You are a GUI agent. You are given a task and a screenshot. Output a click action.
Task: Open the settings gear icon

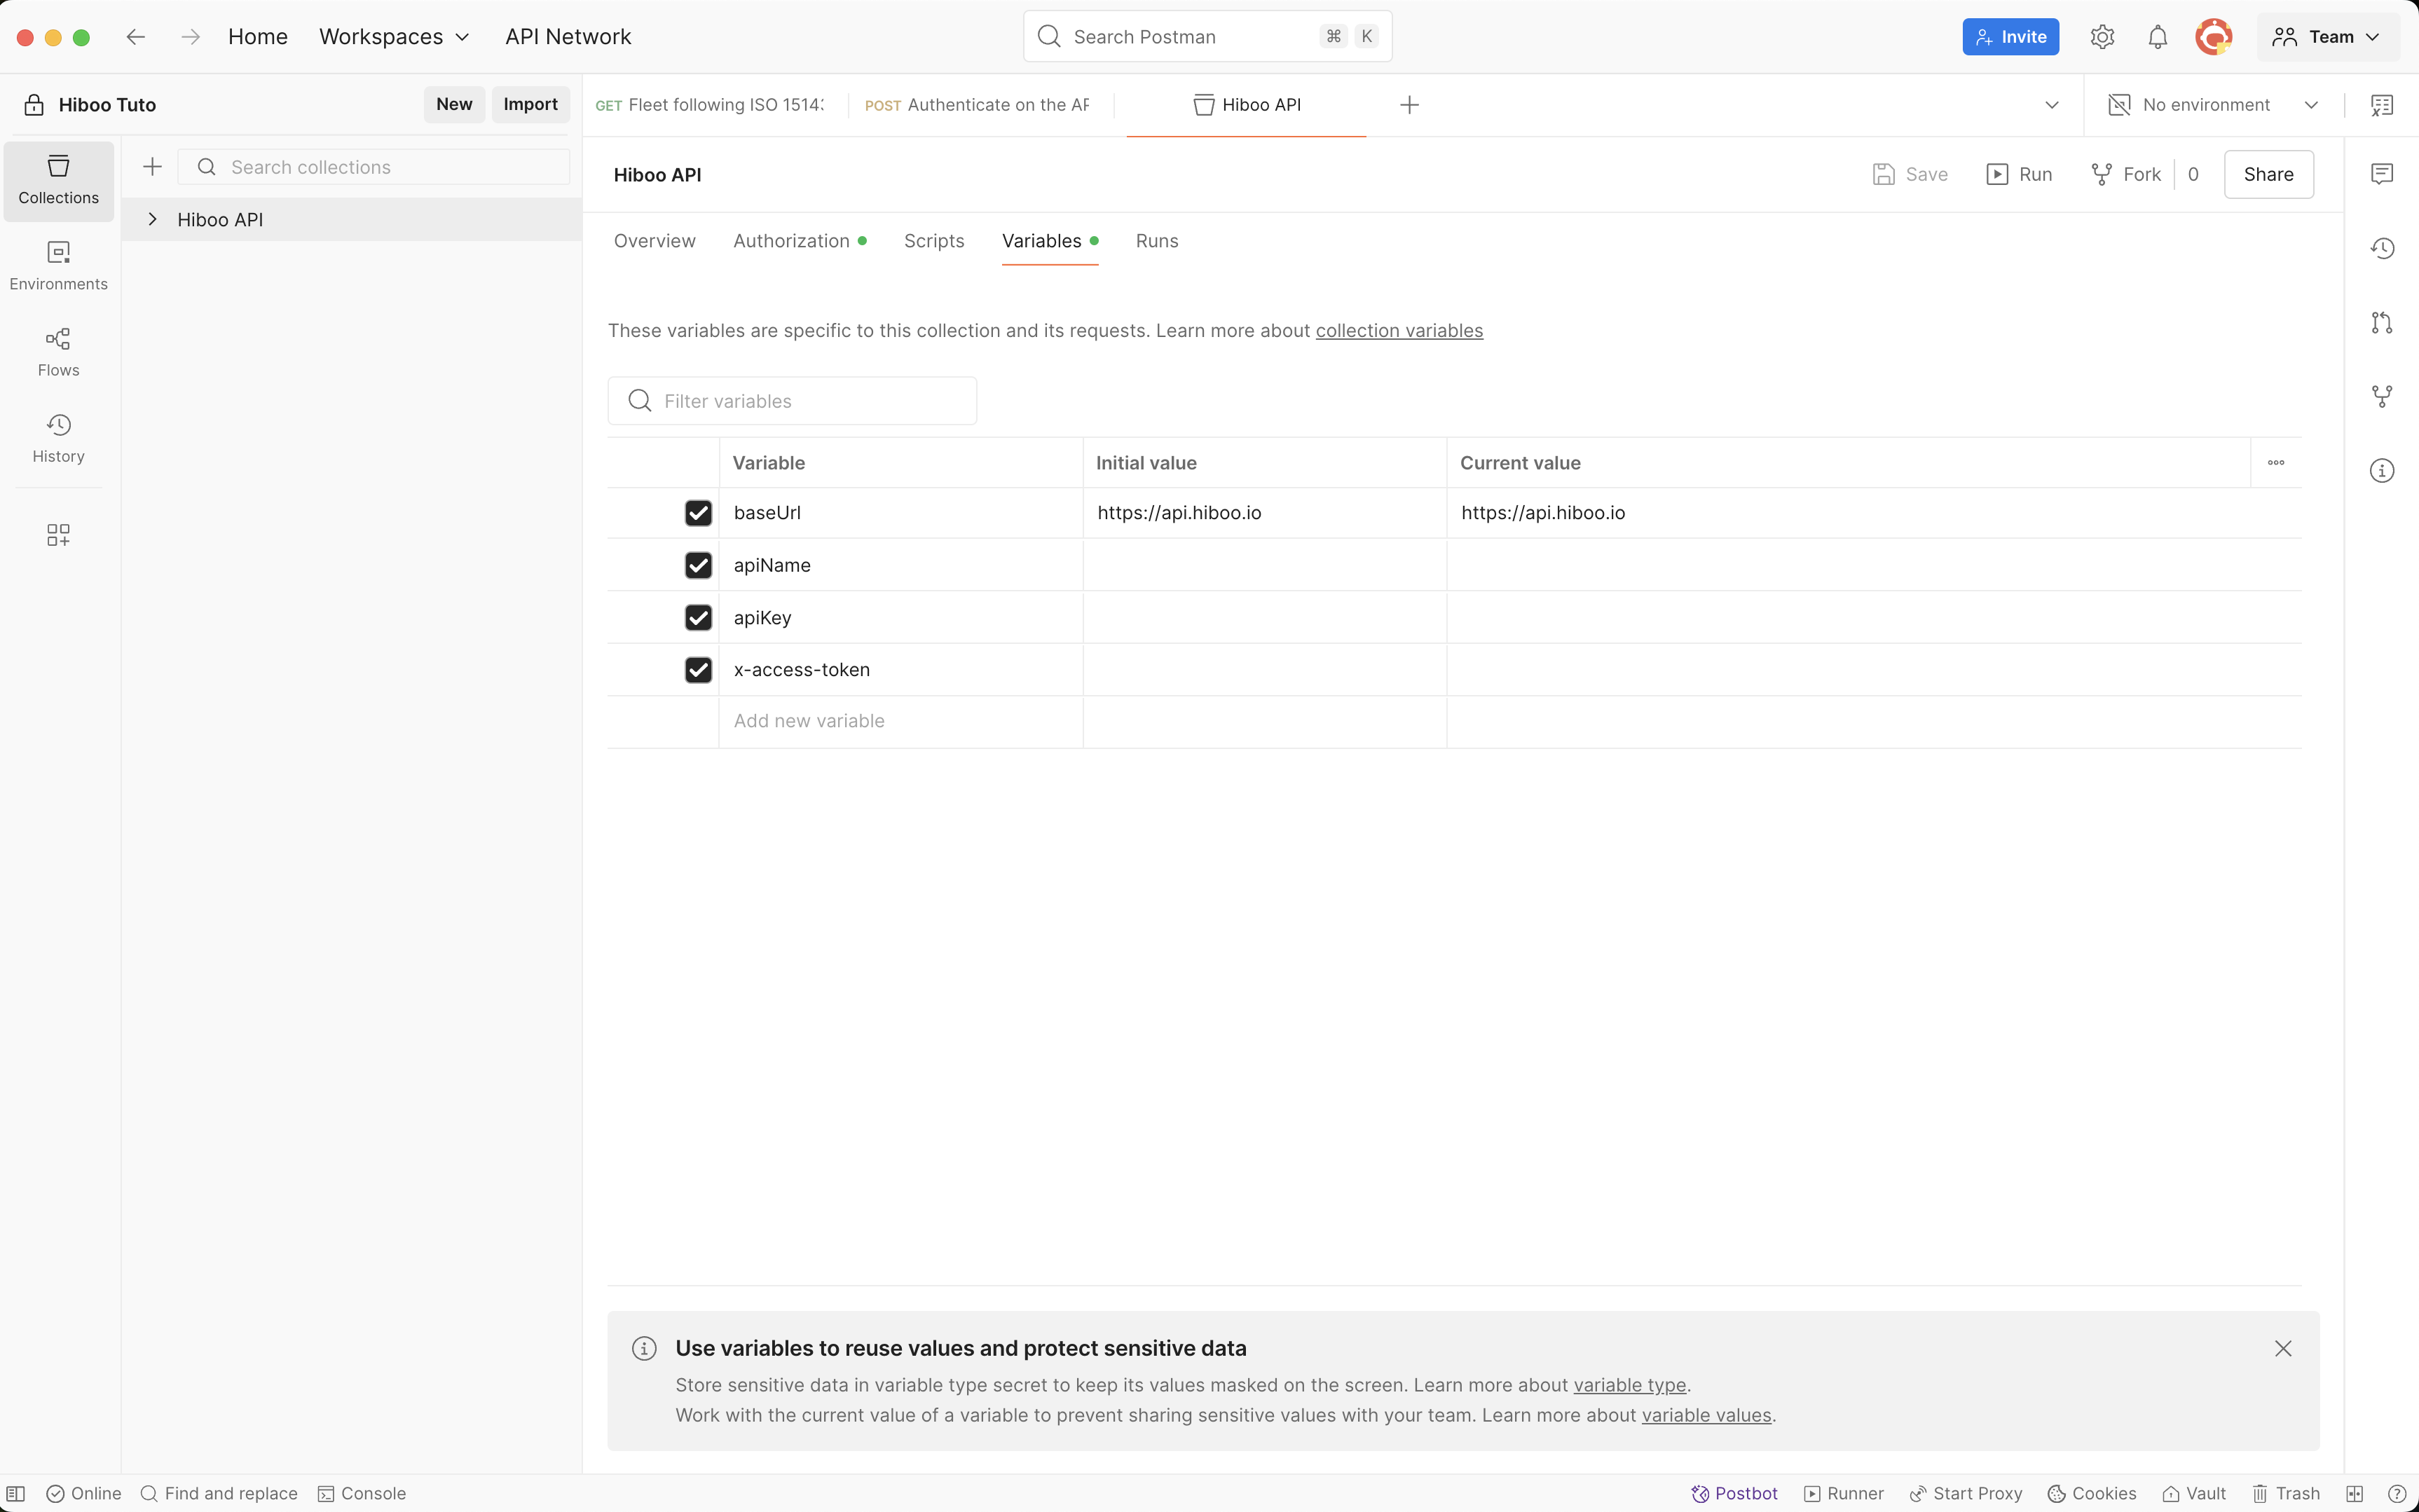point(2102,37)
